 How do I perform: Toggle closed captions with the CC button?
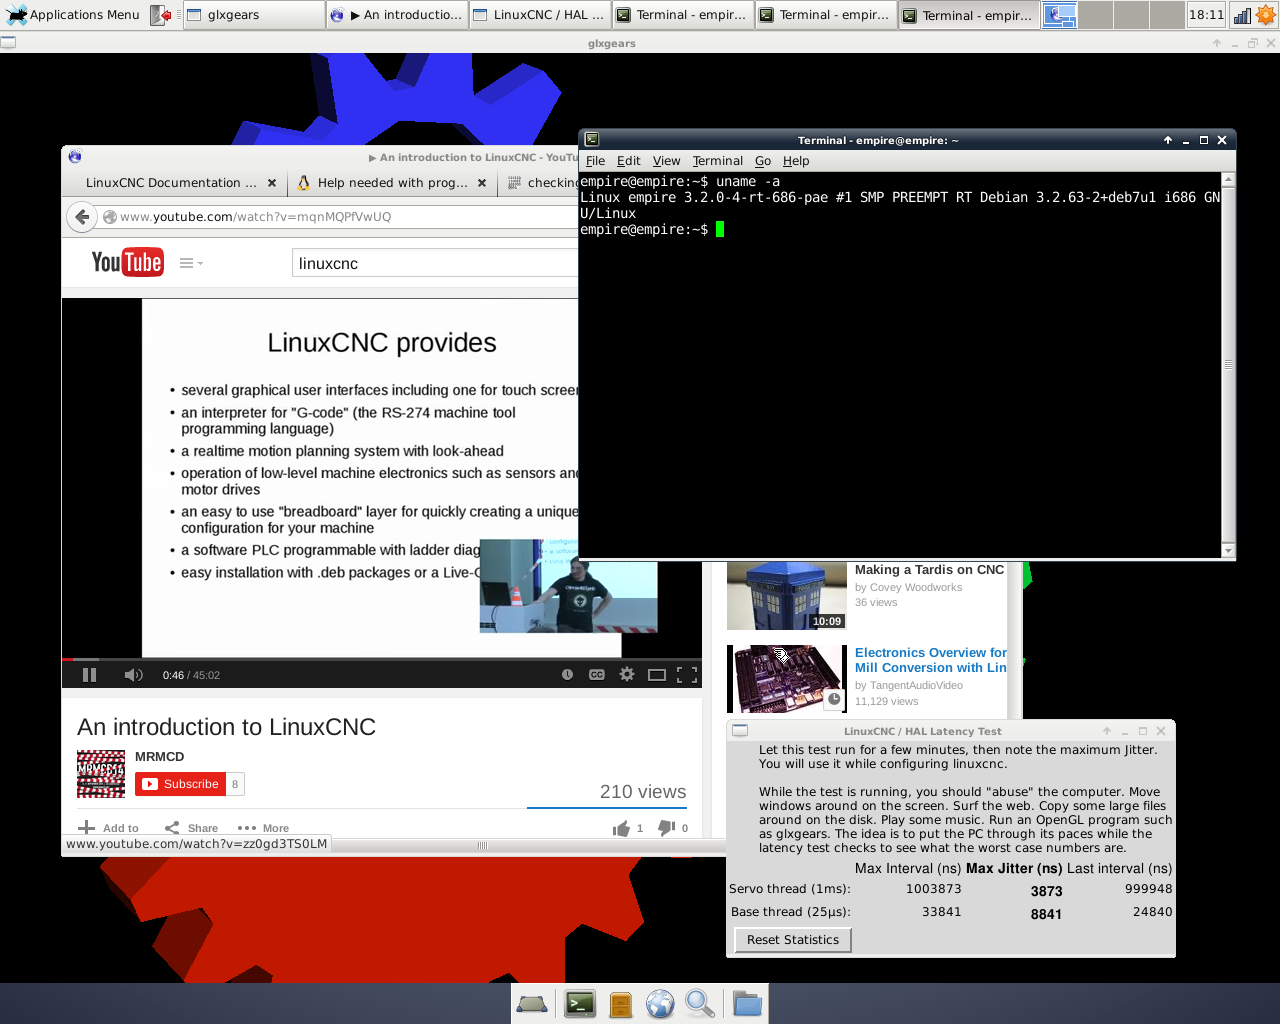pyautogui.click(x=597, y=675)
